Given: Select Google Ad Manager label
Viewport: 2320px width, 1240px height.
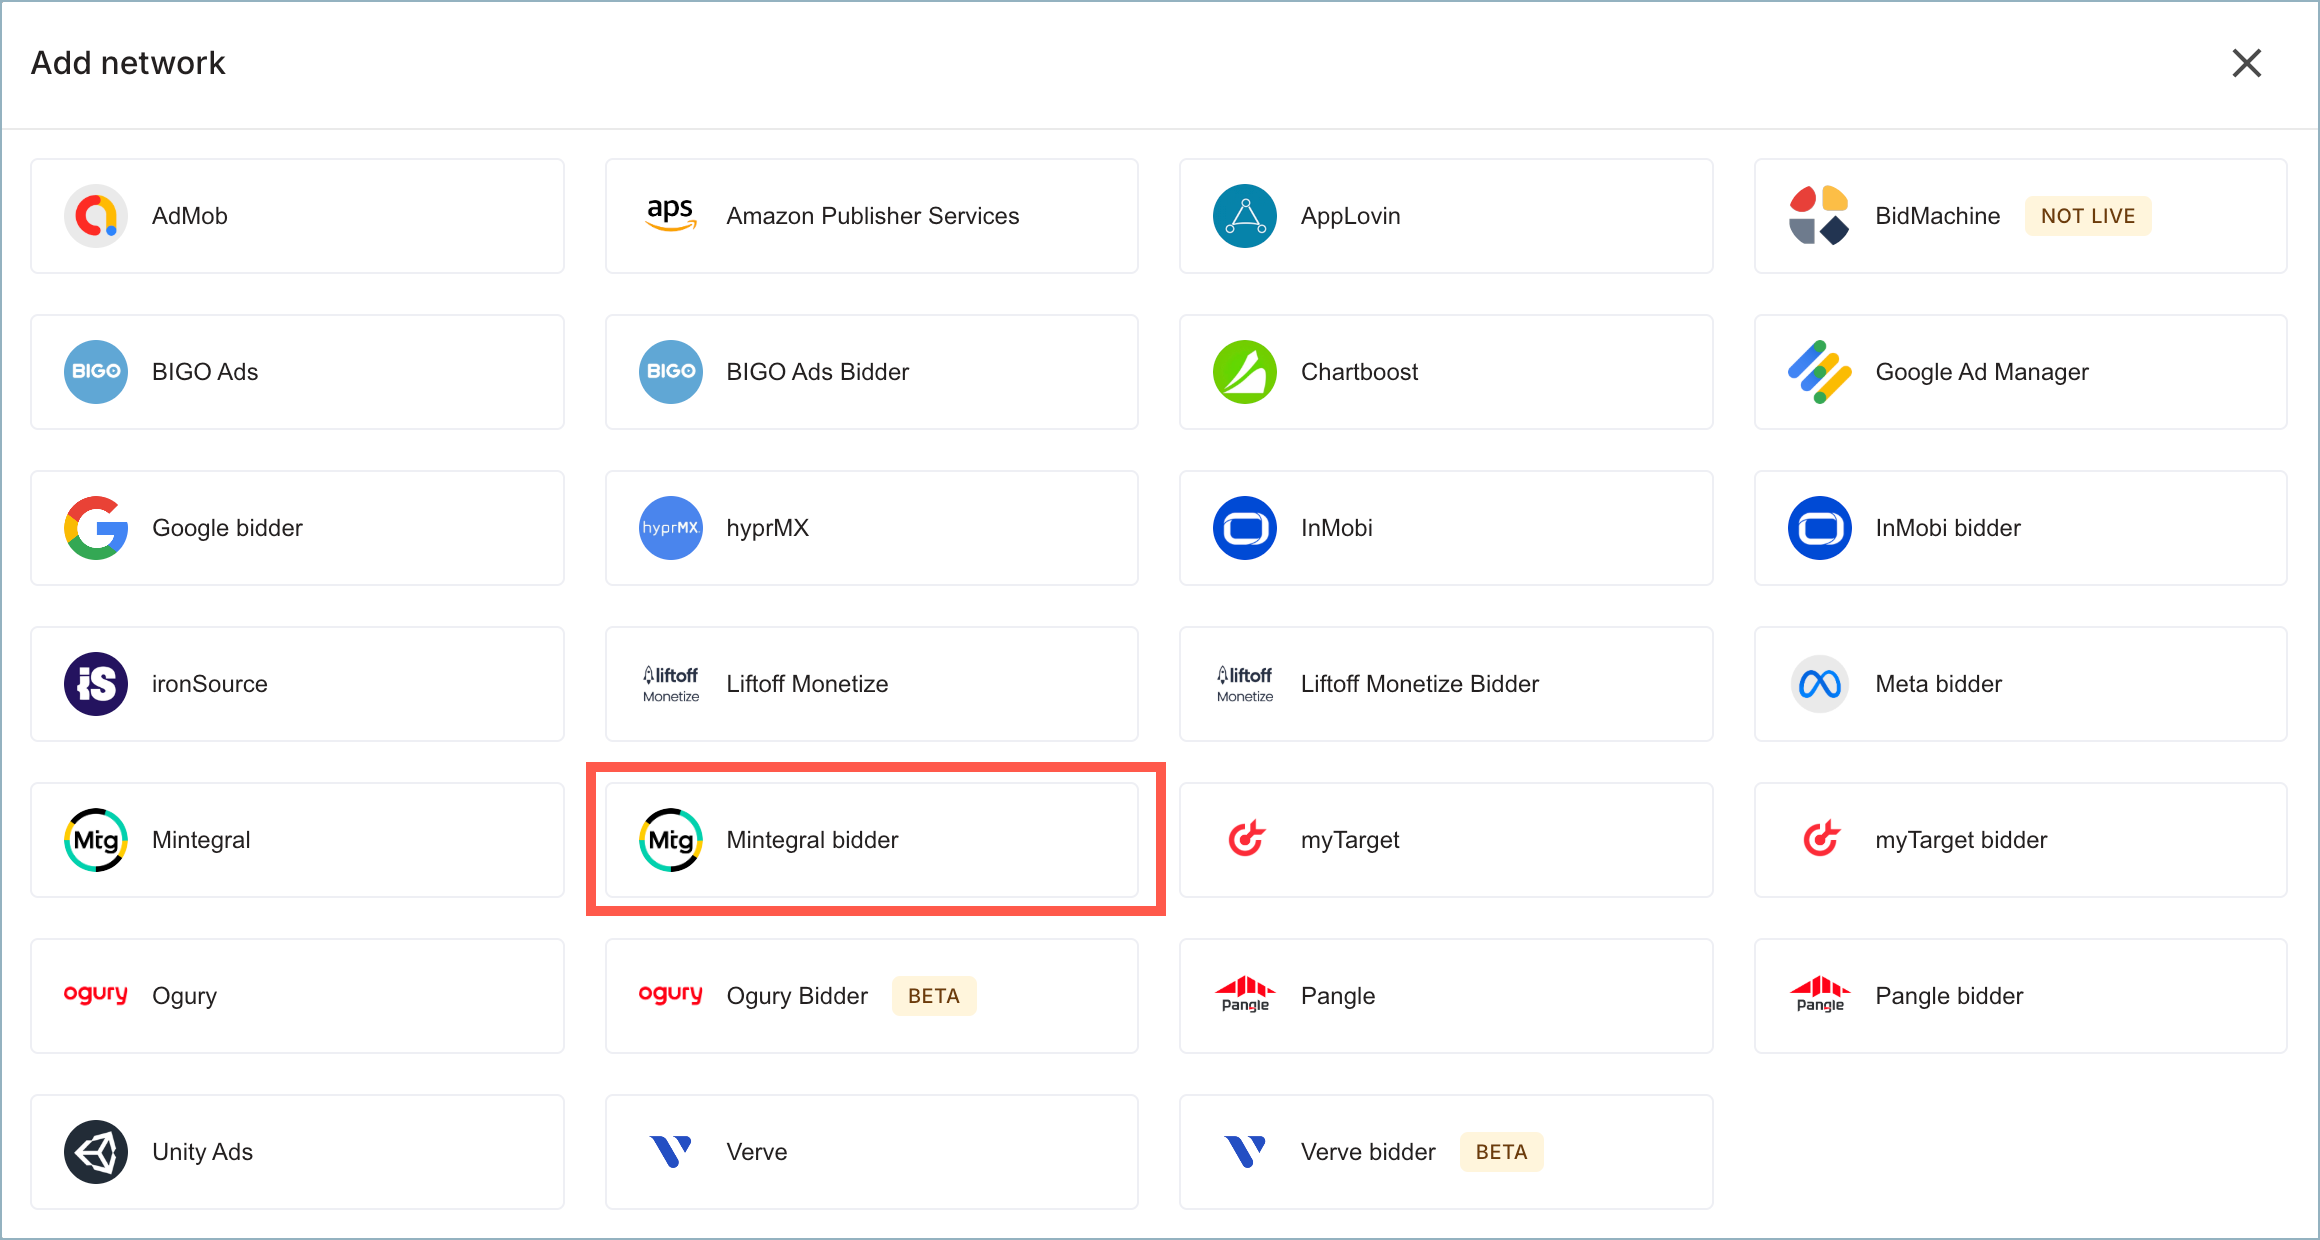Looking at the screenshot, I should click(1981, 372).
